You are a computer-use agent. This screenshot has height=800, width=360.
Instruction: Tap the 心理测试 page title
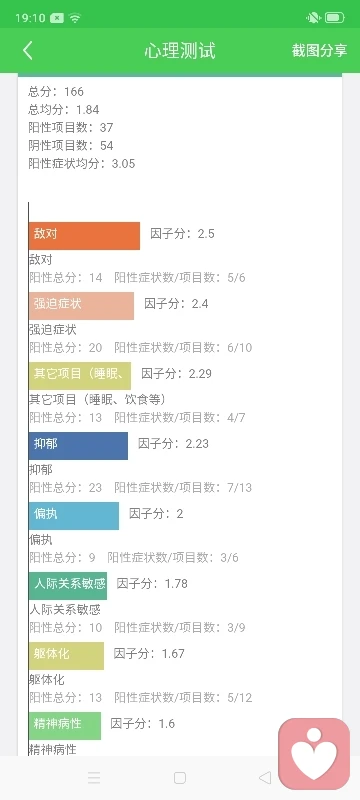tap(180, 51)
